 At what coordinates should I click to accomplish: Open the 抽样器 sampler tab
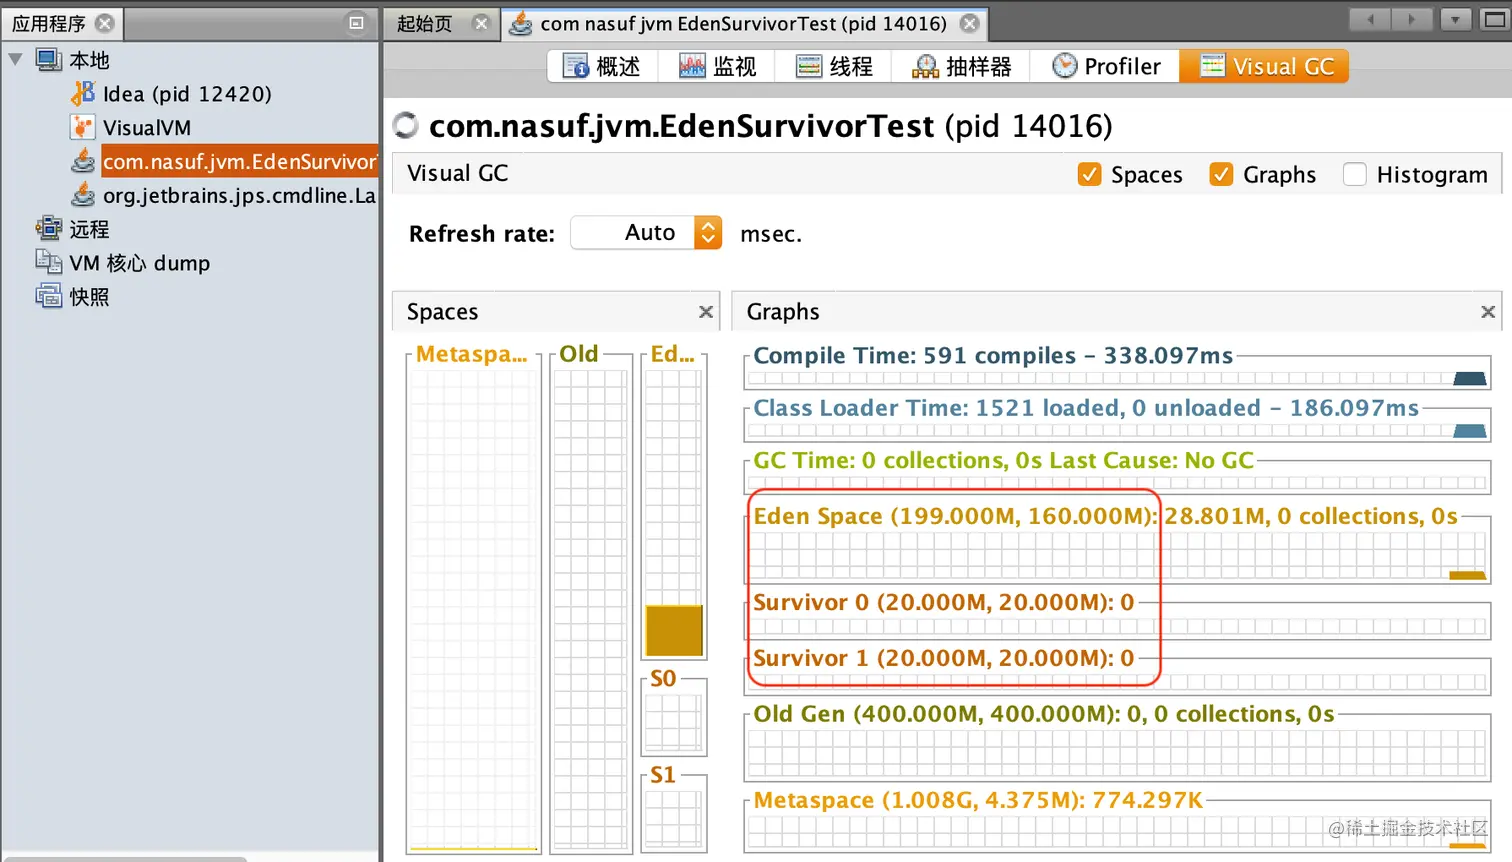(x=962, y=66)
